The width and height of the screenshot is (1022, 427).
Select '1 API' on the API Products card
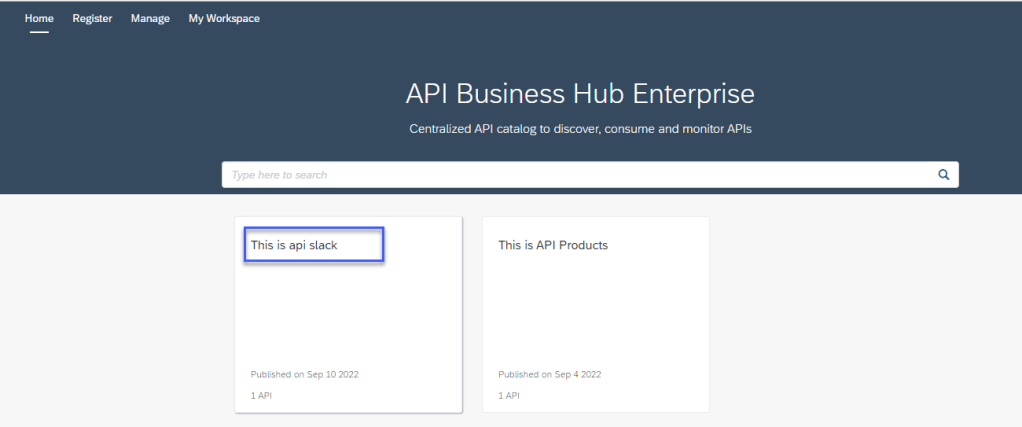tap(509, 395)
